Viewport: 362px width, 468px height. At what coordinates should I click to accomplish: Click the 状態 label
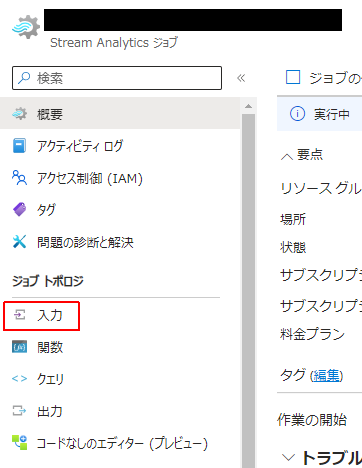(x=293, y=247)
